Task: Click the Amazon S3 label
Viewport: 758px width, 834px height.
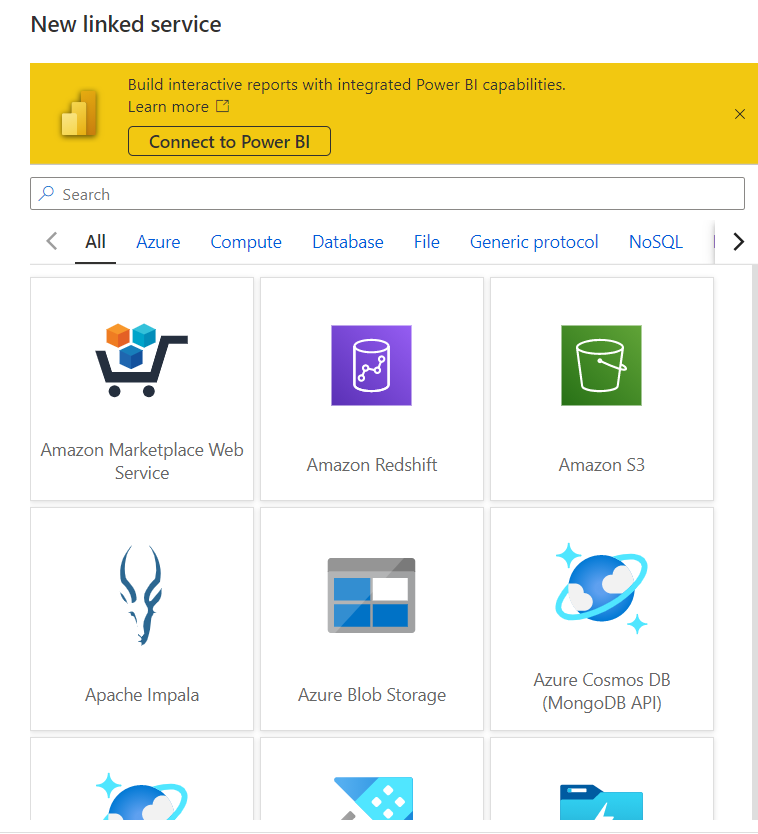Action: pyautogui.click(x=602, y=465)
